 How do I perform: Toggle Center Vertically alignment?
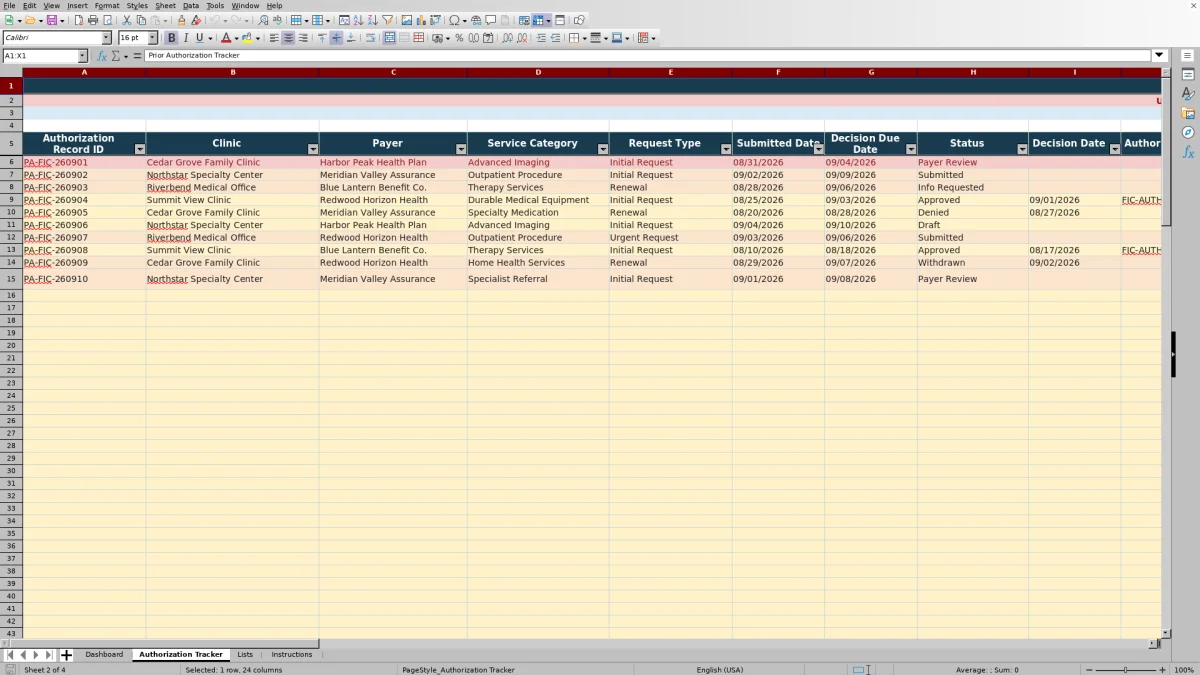point(336,38)
